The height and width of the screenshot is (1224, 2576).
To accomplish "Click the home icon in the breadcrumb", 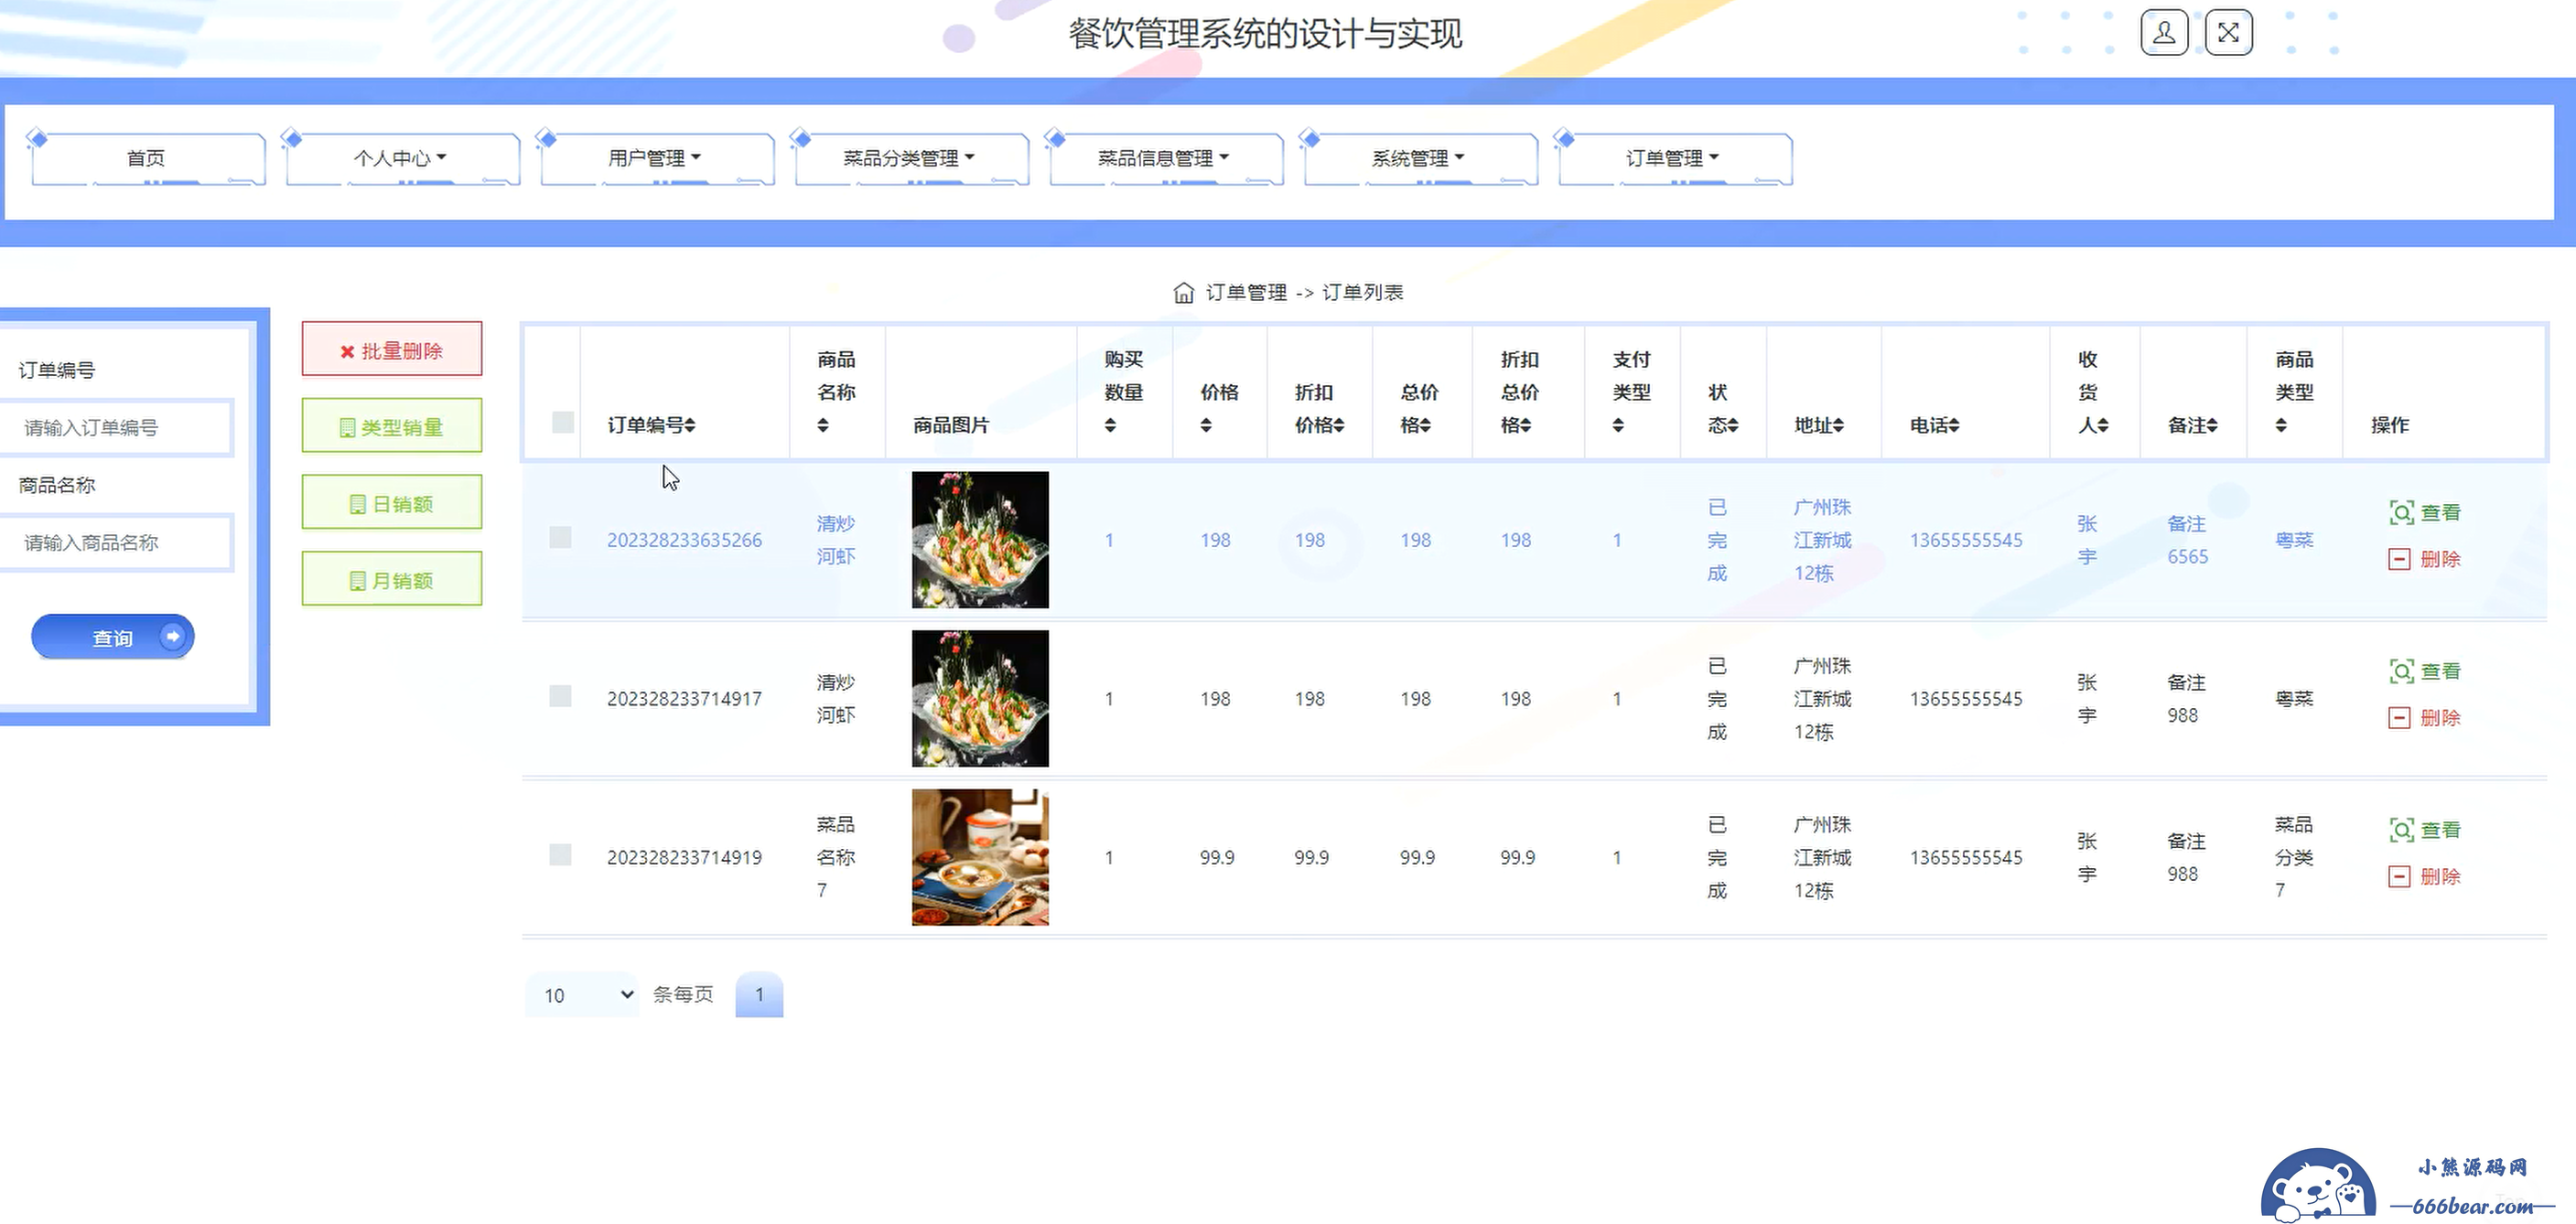I will coord(1183,292).
